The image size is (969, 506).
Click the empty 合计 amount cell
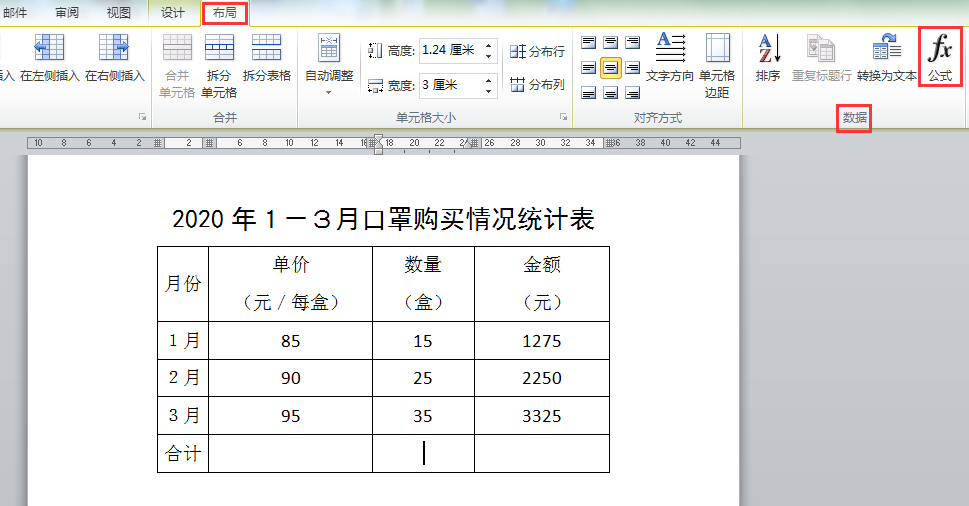tap(542, 453)
